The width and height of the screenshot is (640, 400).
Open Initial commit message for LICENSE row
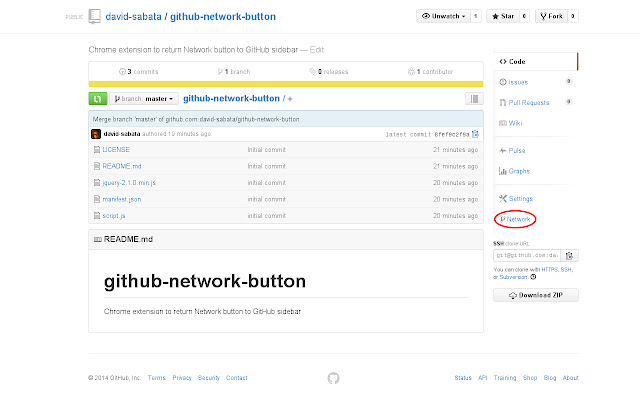267,150
